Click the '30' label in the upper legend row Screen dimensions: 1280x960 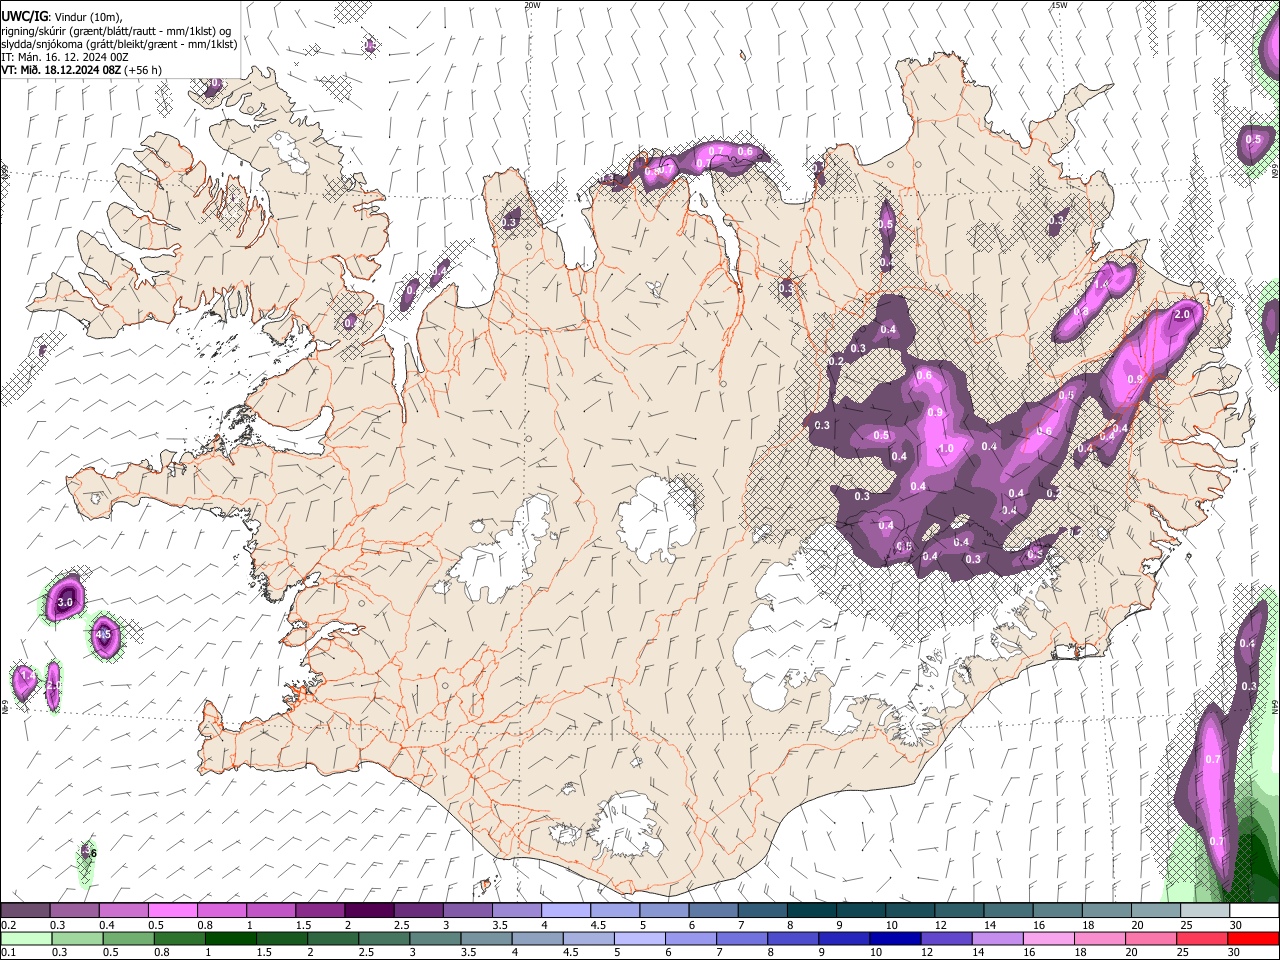pyautogui.click(x=1236, y=925)
